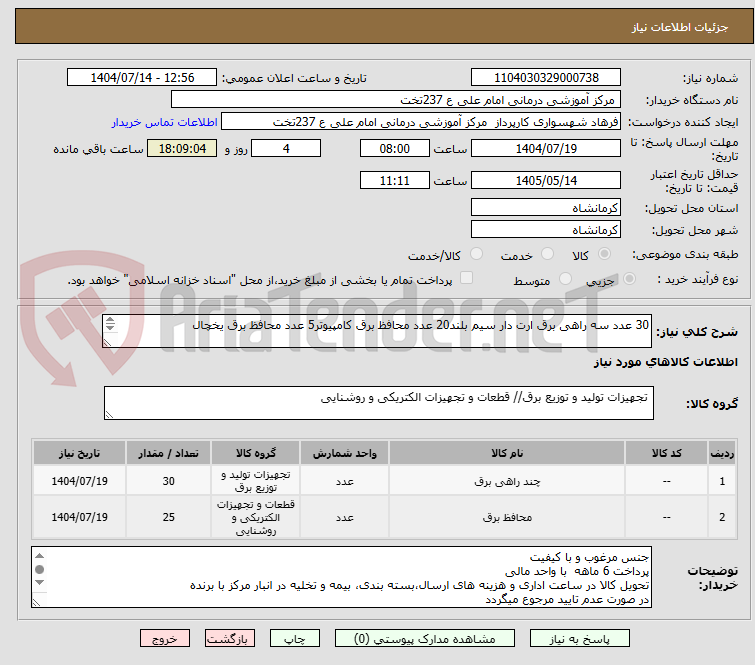Select the جزیی purchase type radio
The width and height of the screenshot is (755, 665).
629,279
